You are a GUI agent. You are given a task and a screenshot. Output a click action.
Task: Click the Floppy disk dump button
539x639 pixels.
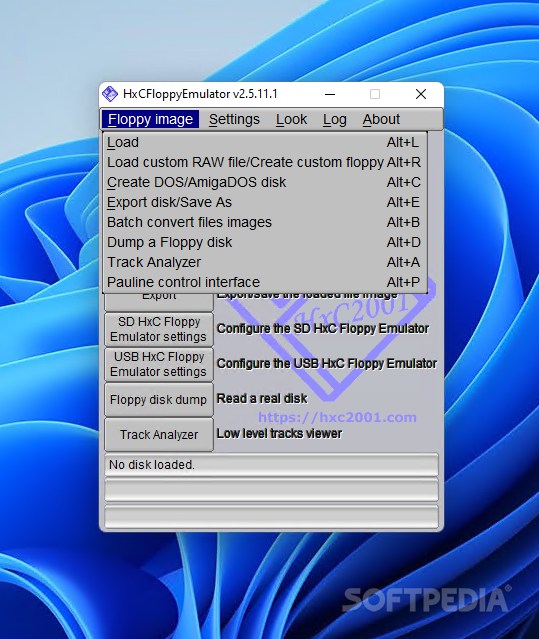pyautogui.click(x=159, y=399)
